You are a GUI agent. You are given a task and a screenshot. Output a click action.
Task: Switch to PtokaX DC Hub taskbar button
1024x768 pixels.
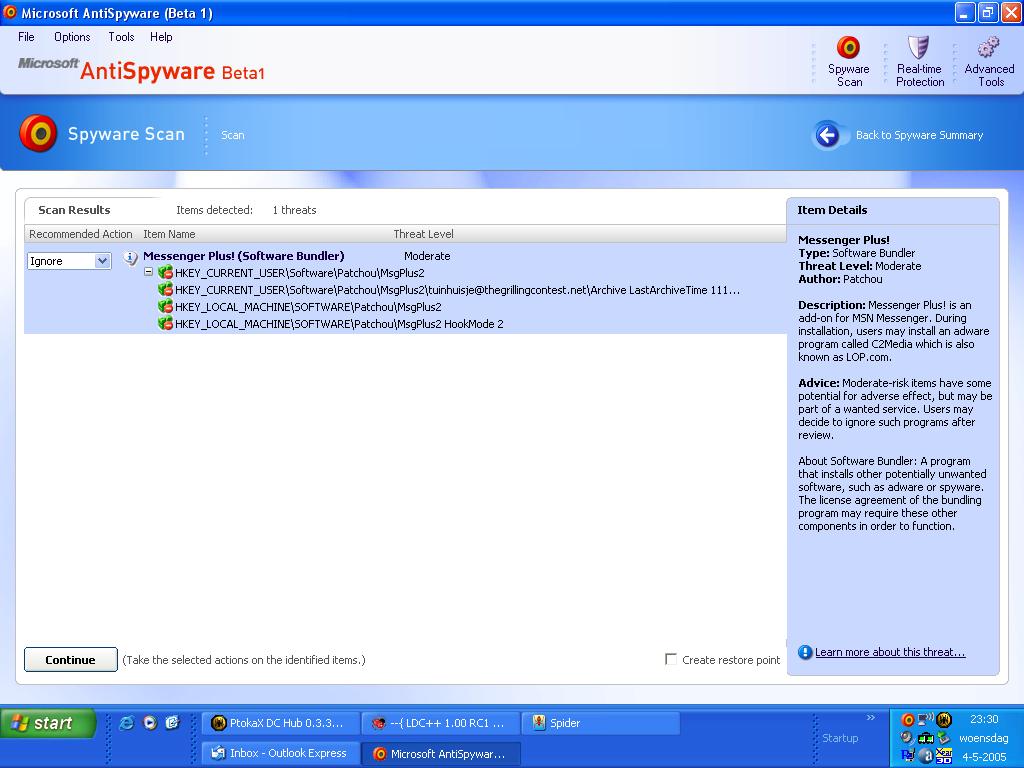coord(281,723)
